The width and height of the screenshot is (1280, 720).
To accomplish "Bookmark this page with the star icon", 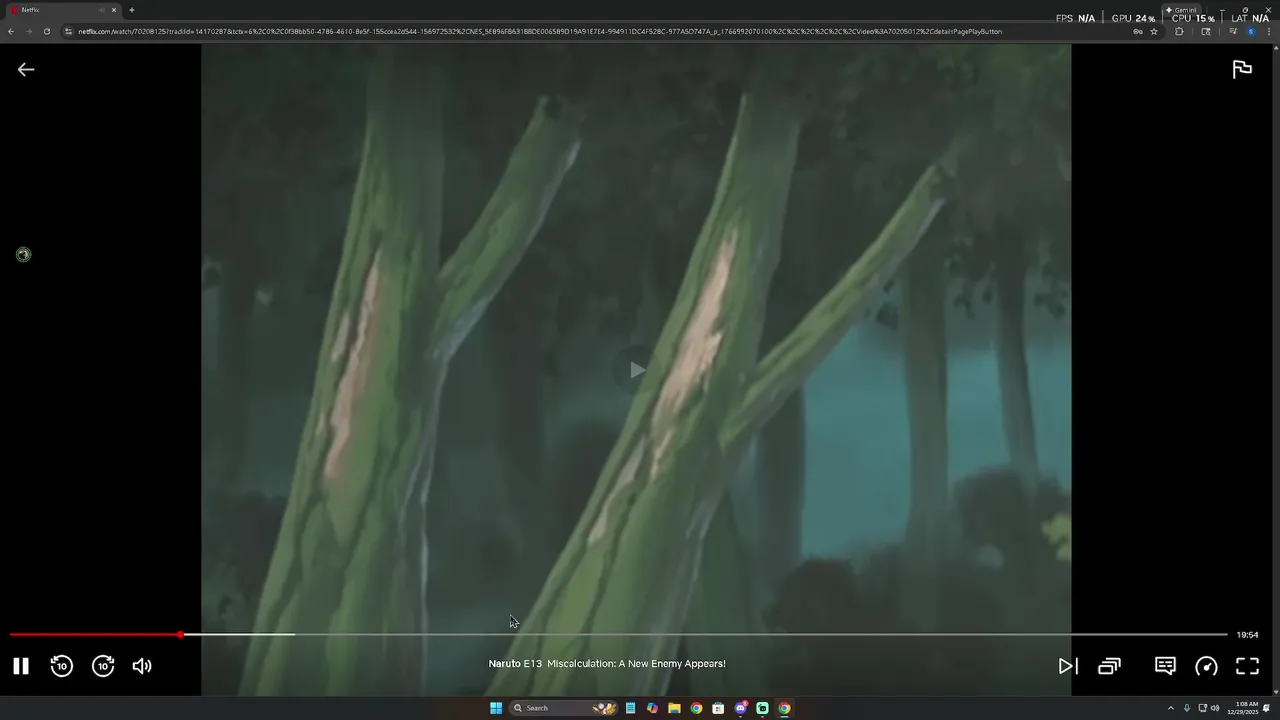I will pos(1154,31).
